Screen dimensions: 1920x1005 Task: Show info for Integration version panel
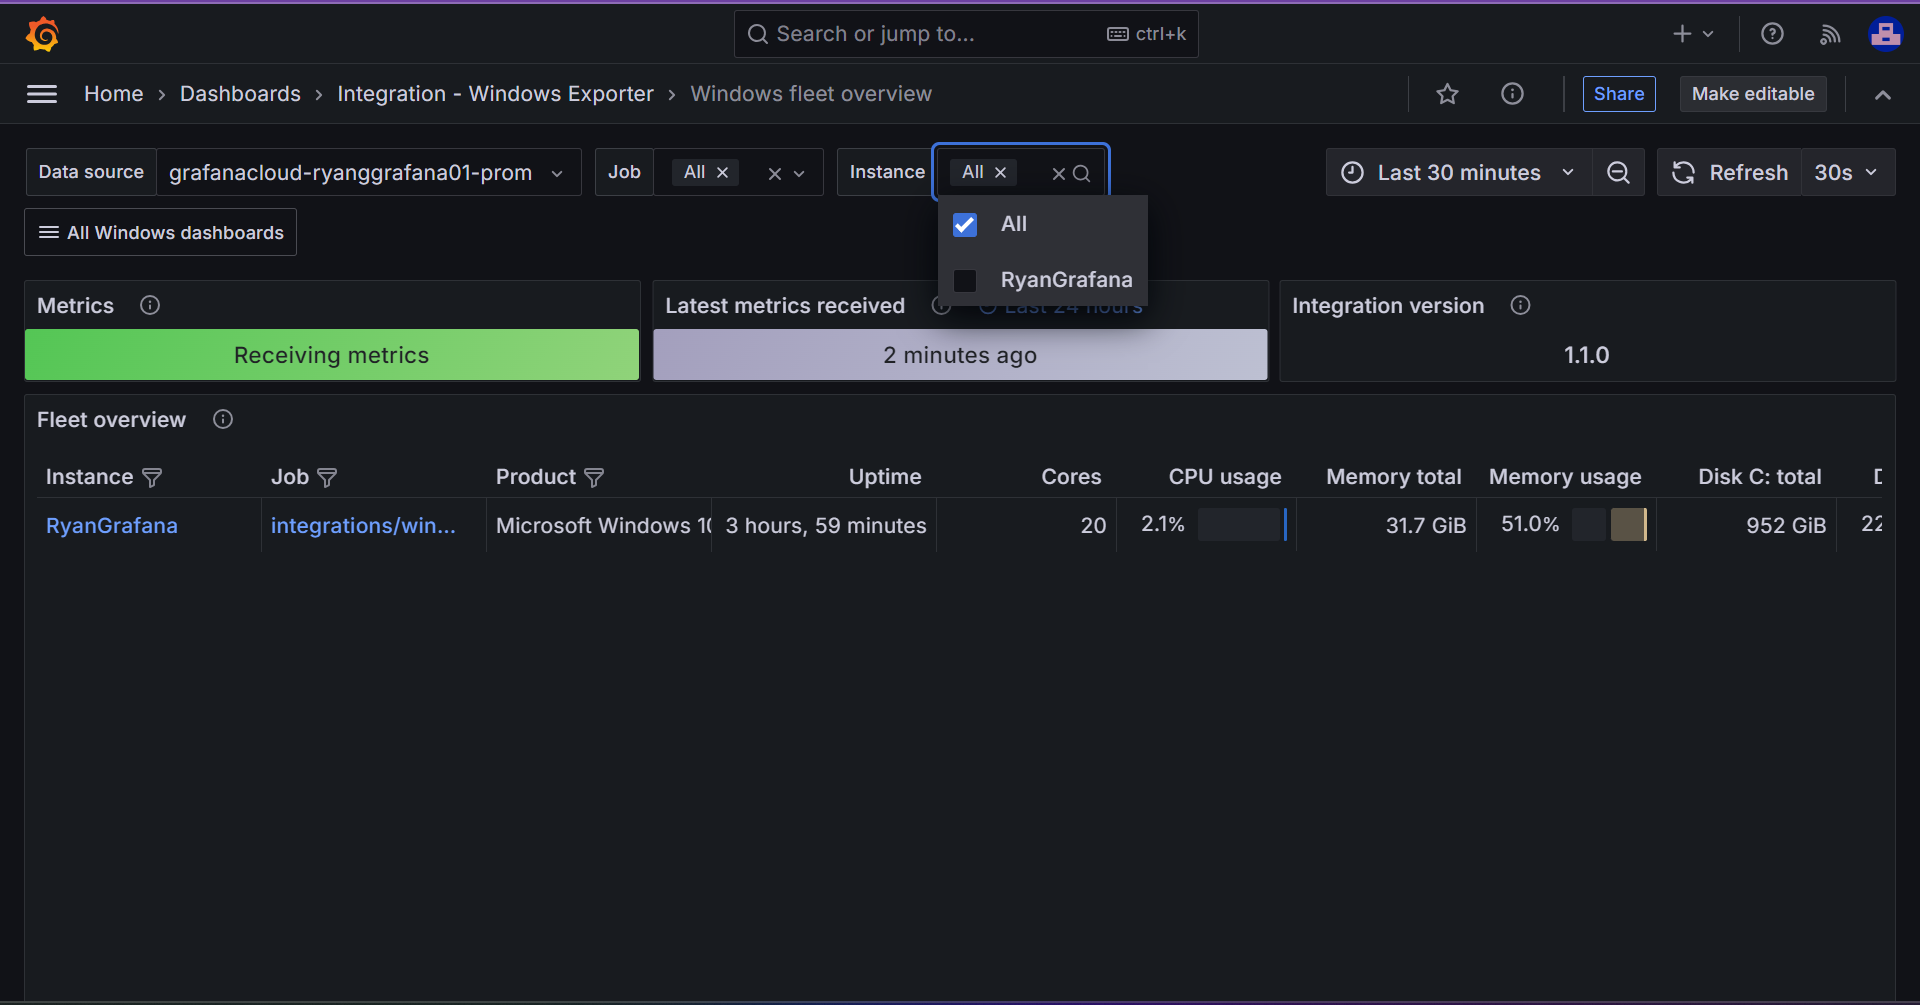pos(1520,305)
